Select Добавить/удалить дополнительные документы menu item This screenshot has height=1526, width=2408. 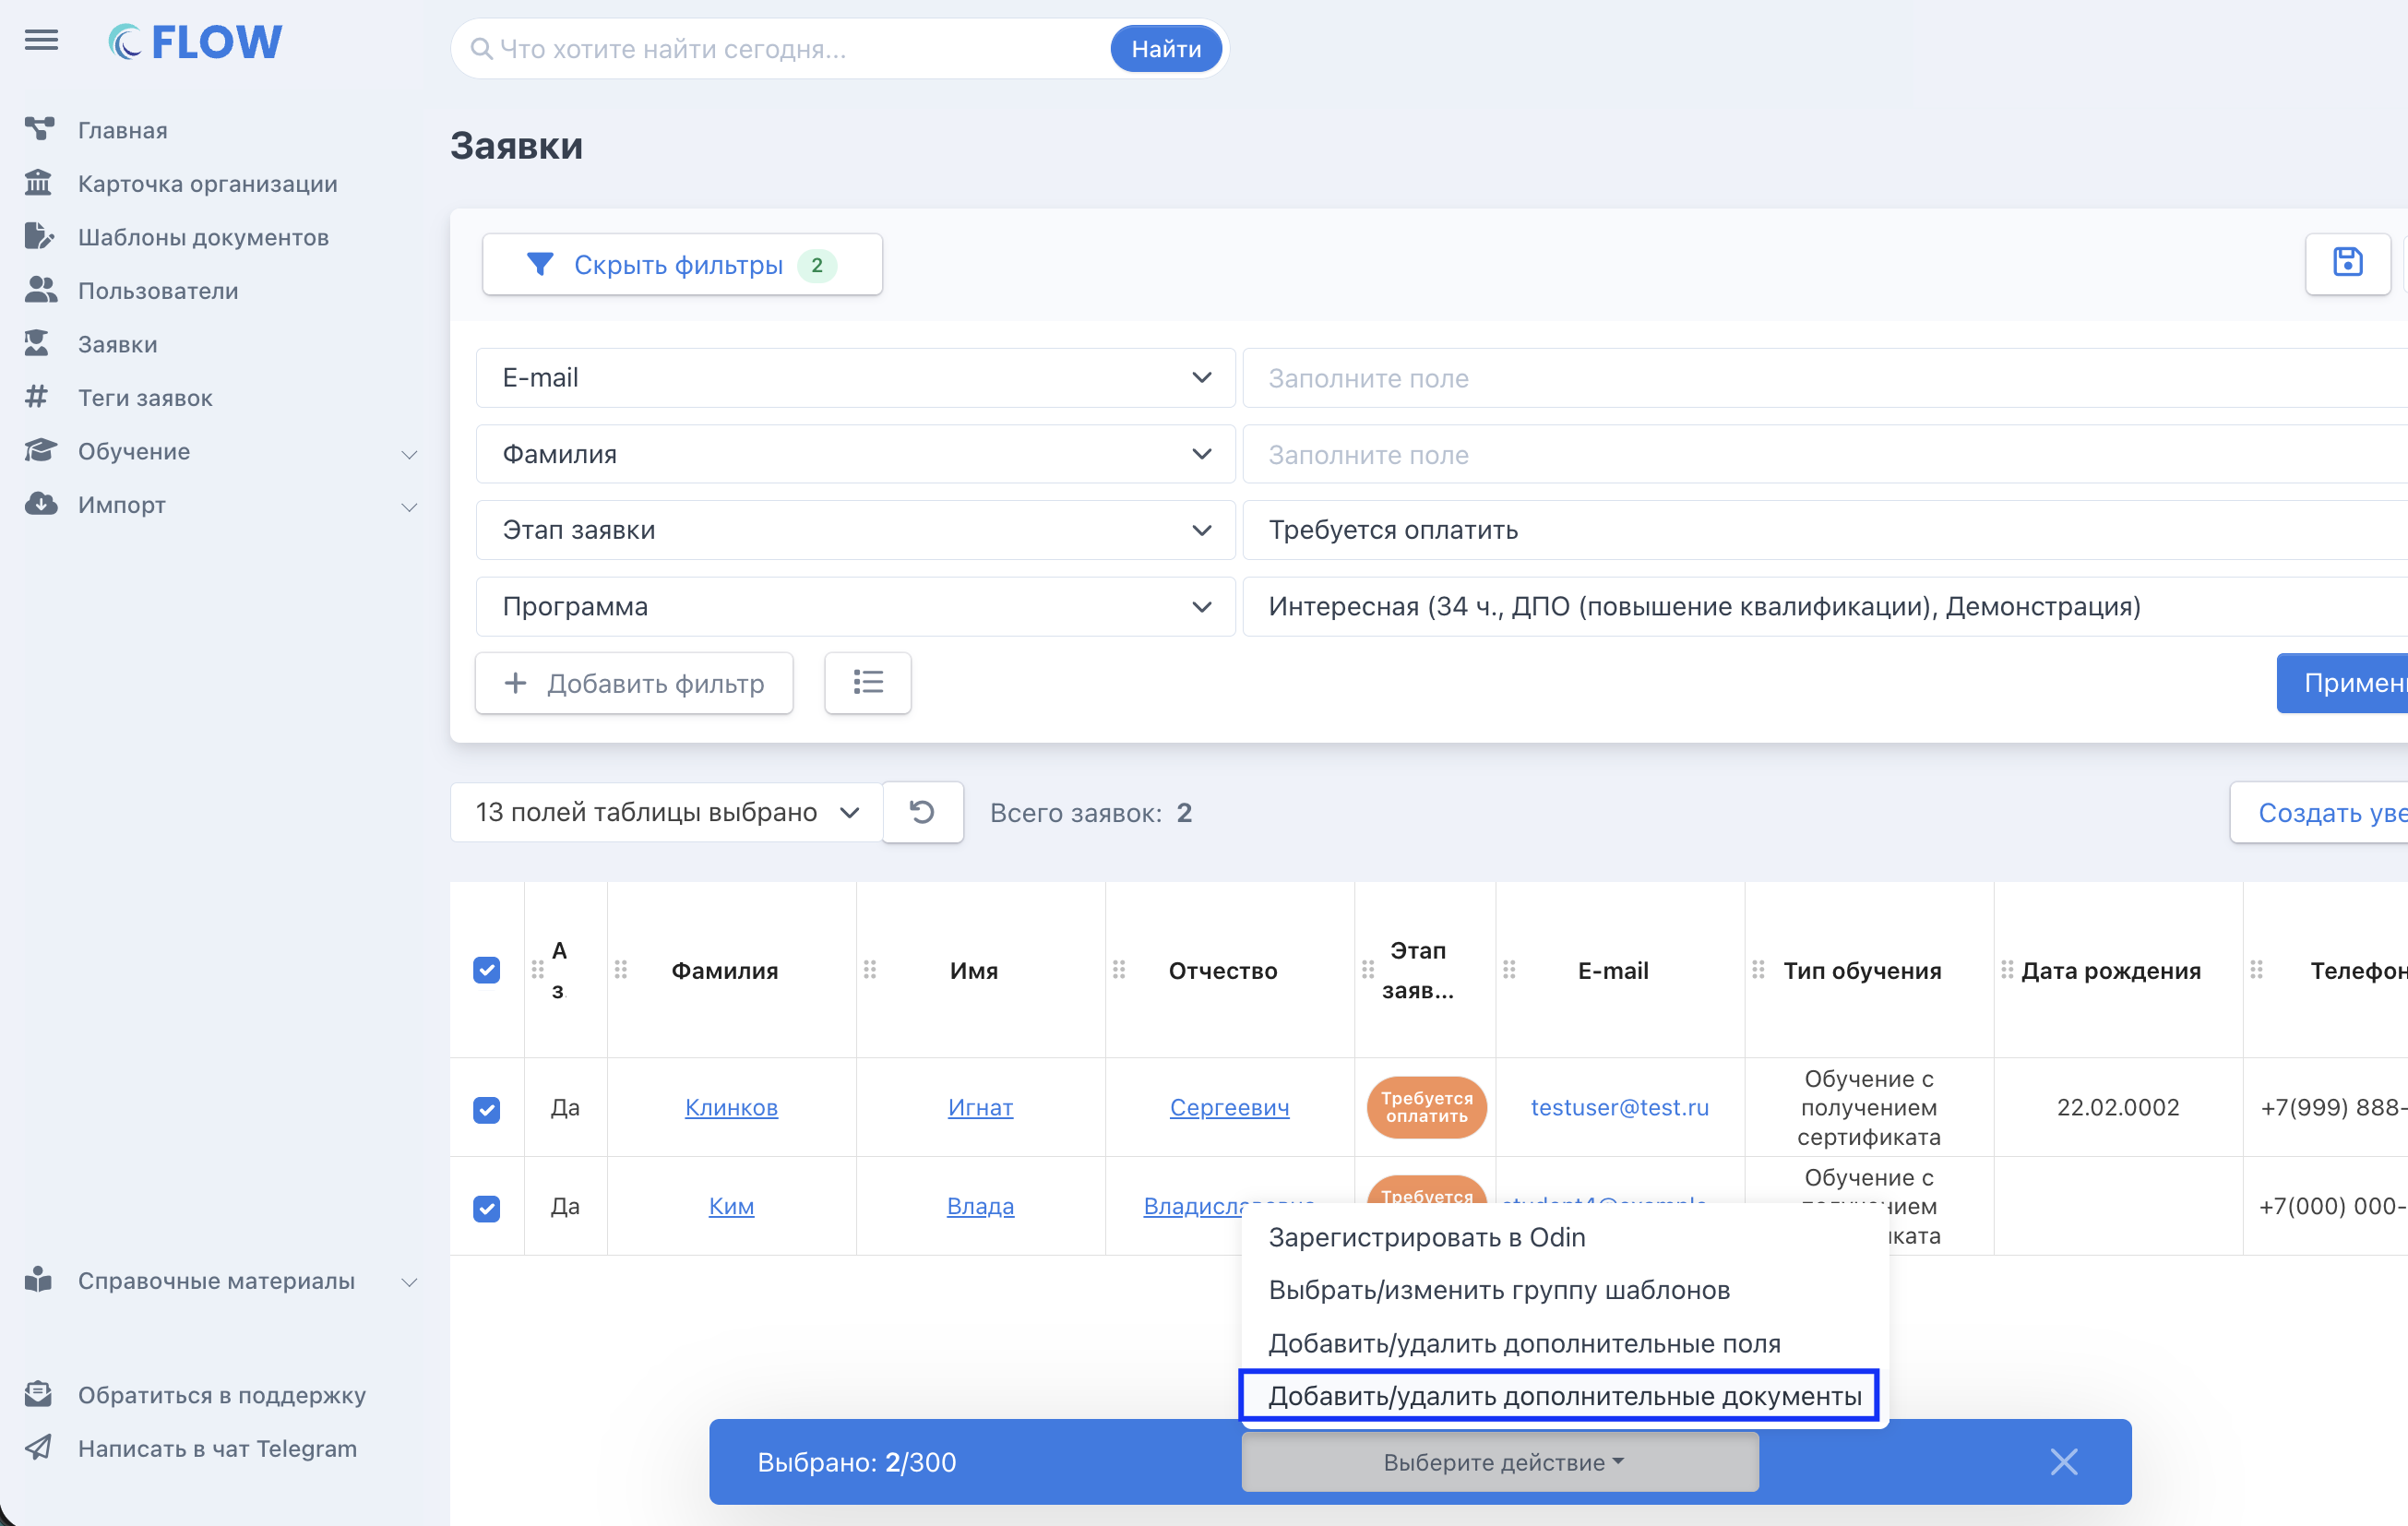coord(1564,1396)
